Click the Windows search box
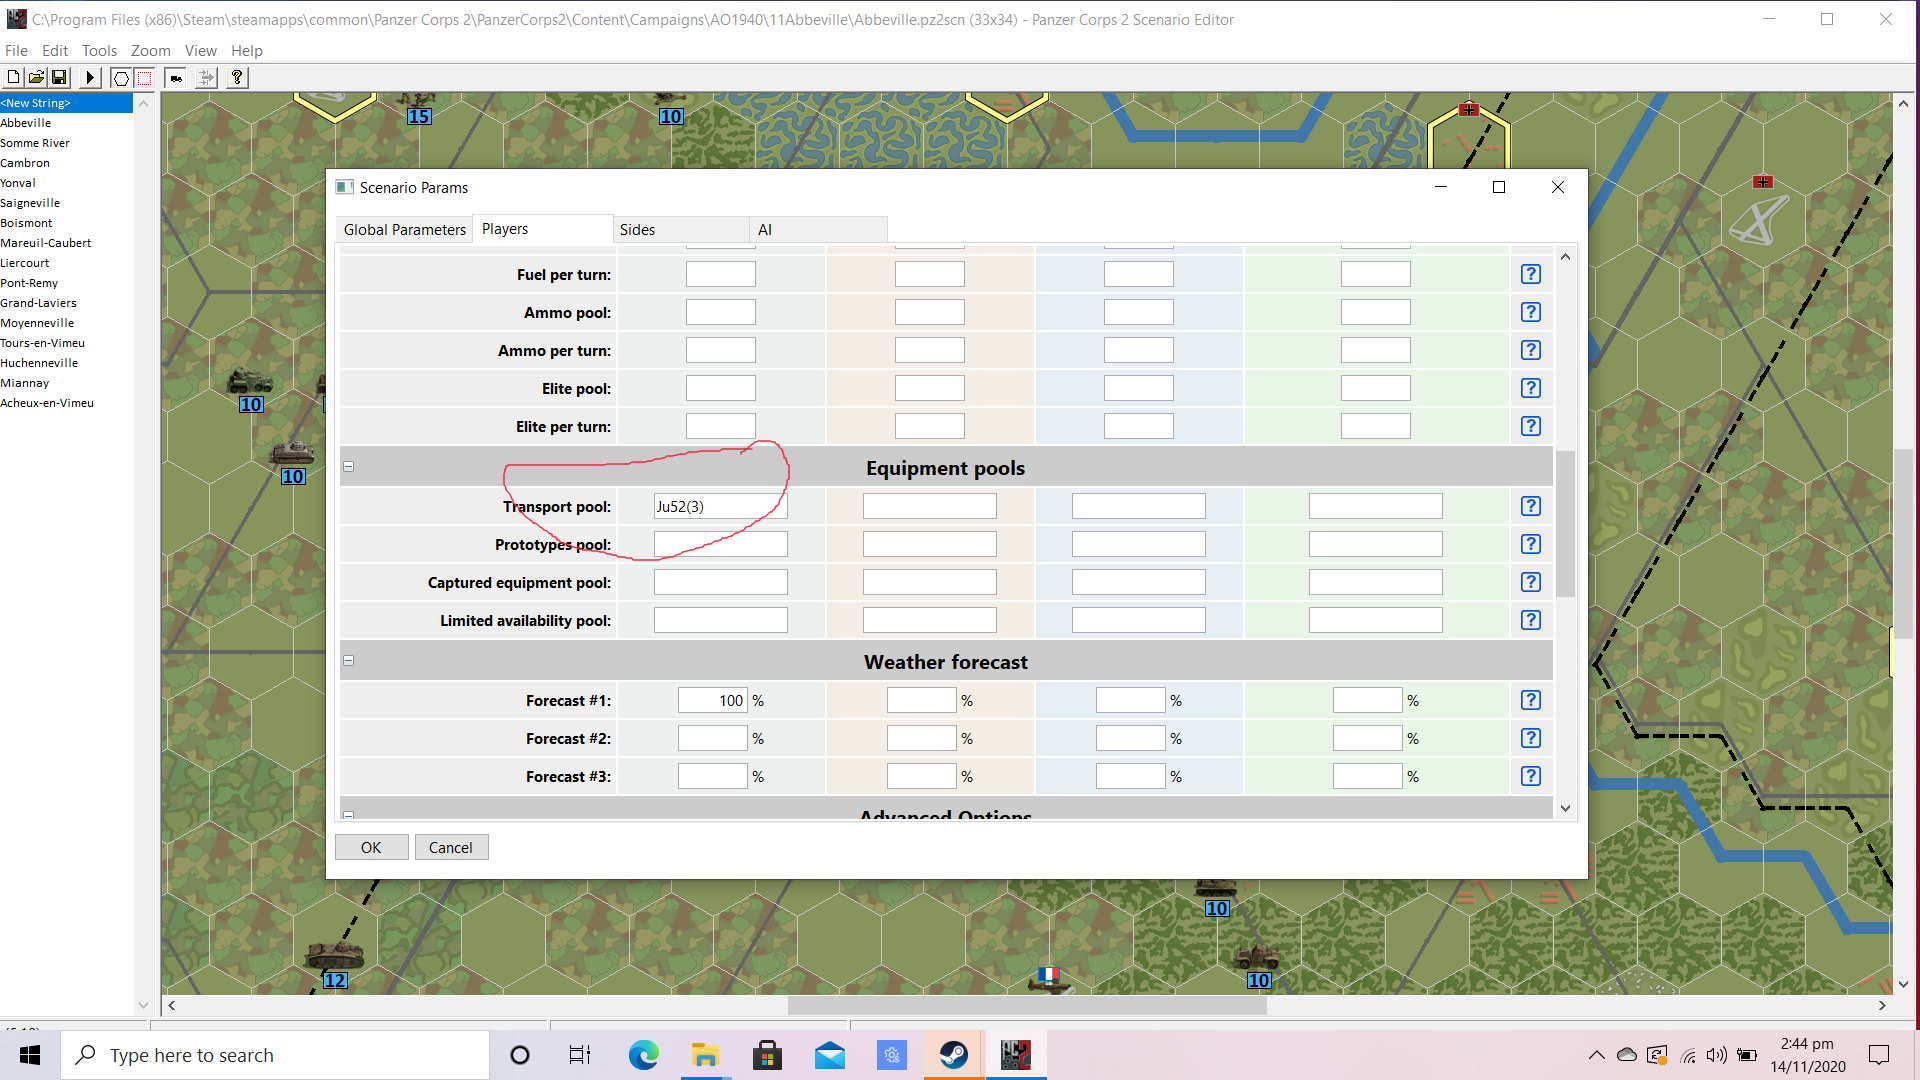 275,1055
